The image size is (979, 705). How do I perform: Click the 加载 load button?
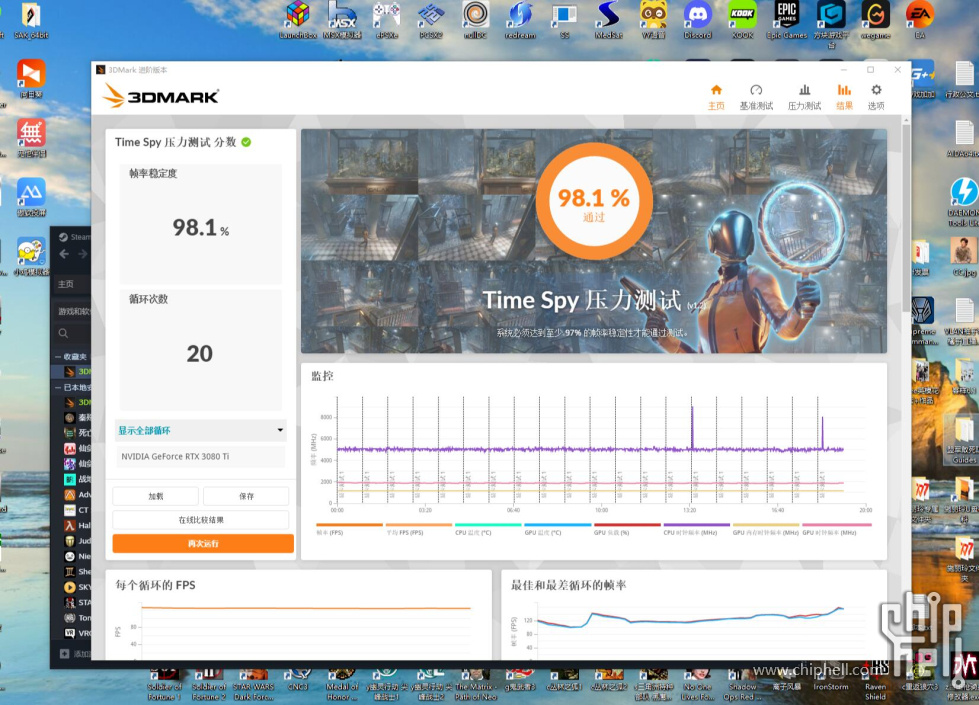click(x=155, y=496)
